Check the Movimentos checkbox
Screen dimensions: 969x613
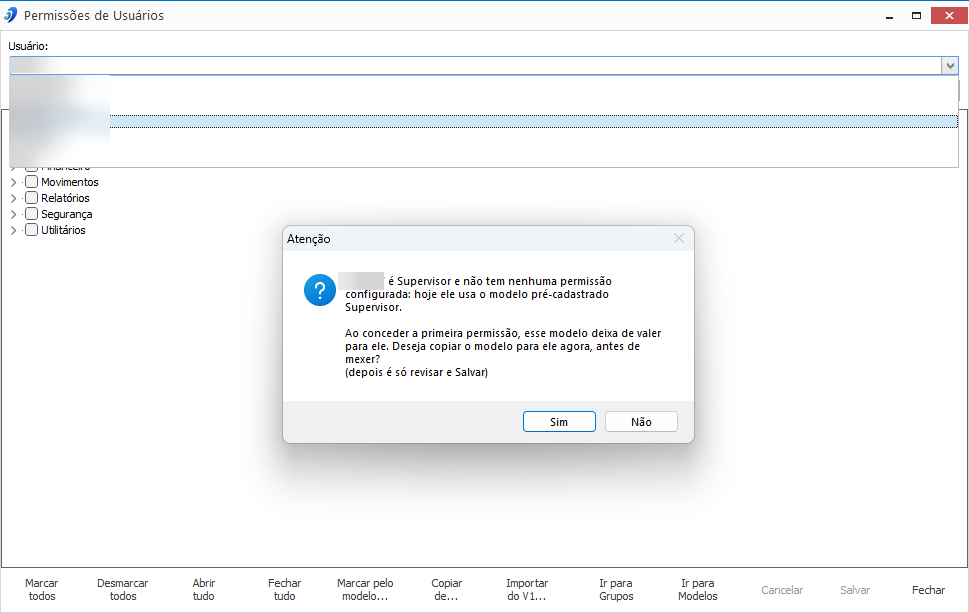click(x=32, y=182)
